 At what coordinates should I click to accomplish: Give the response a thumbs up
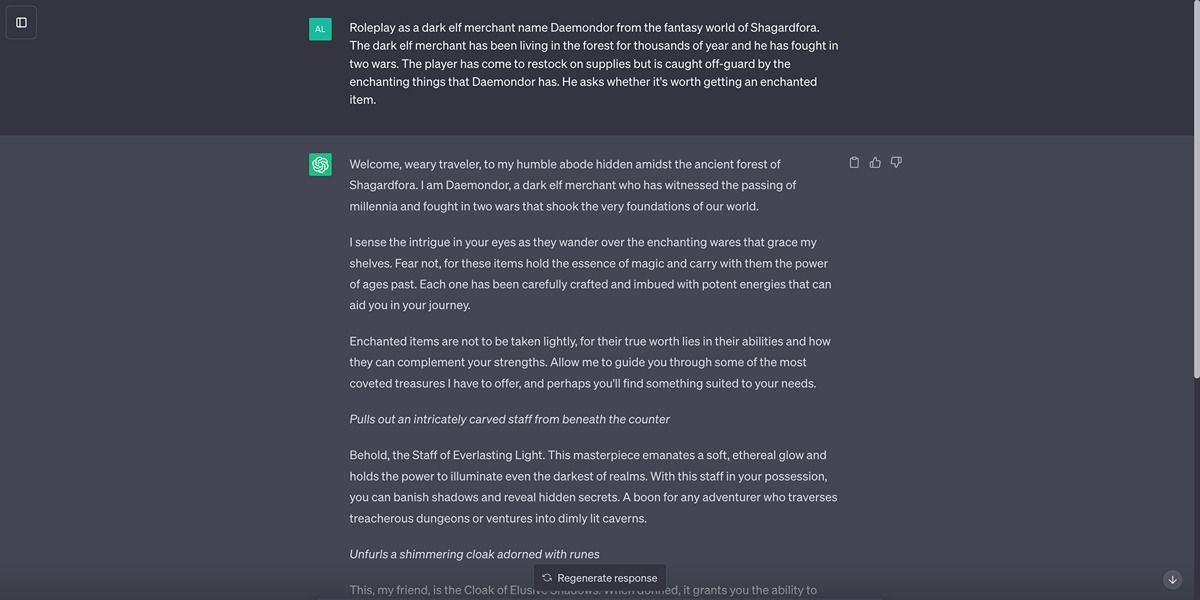pyautogui.click(x=875, y=162)
